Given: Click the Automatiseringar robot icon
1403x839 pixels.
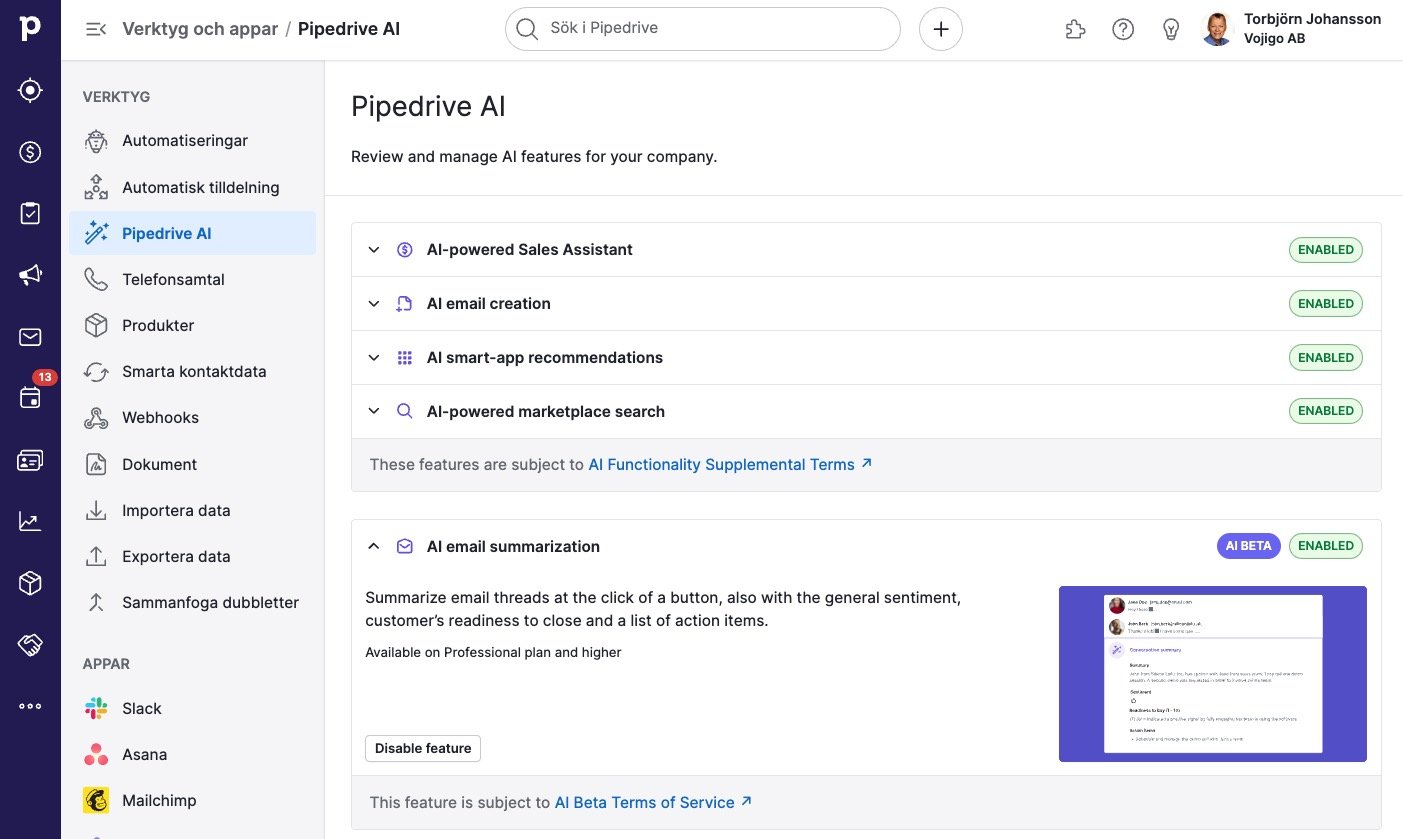Looking at the screenshot, I should [x=96, y=141].
